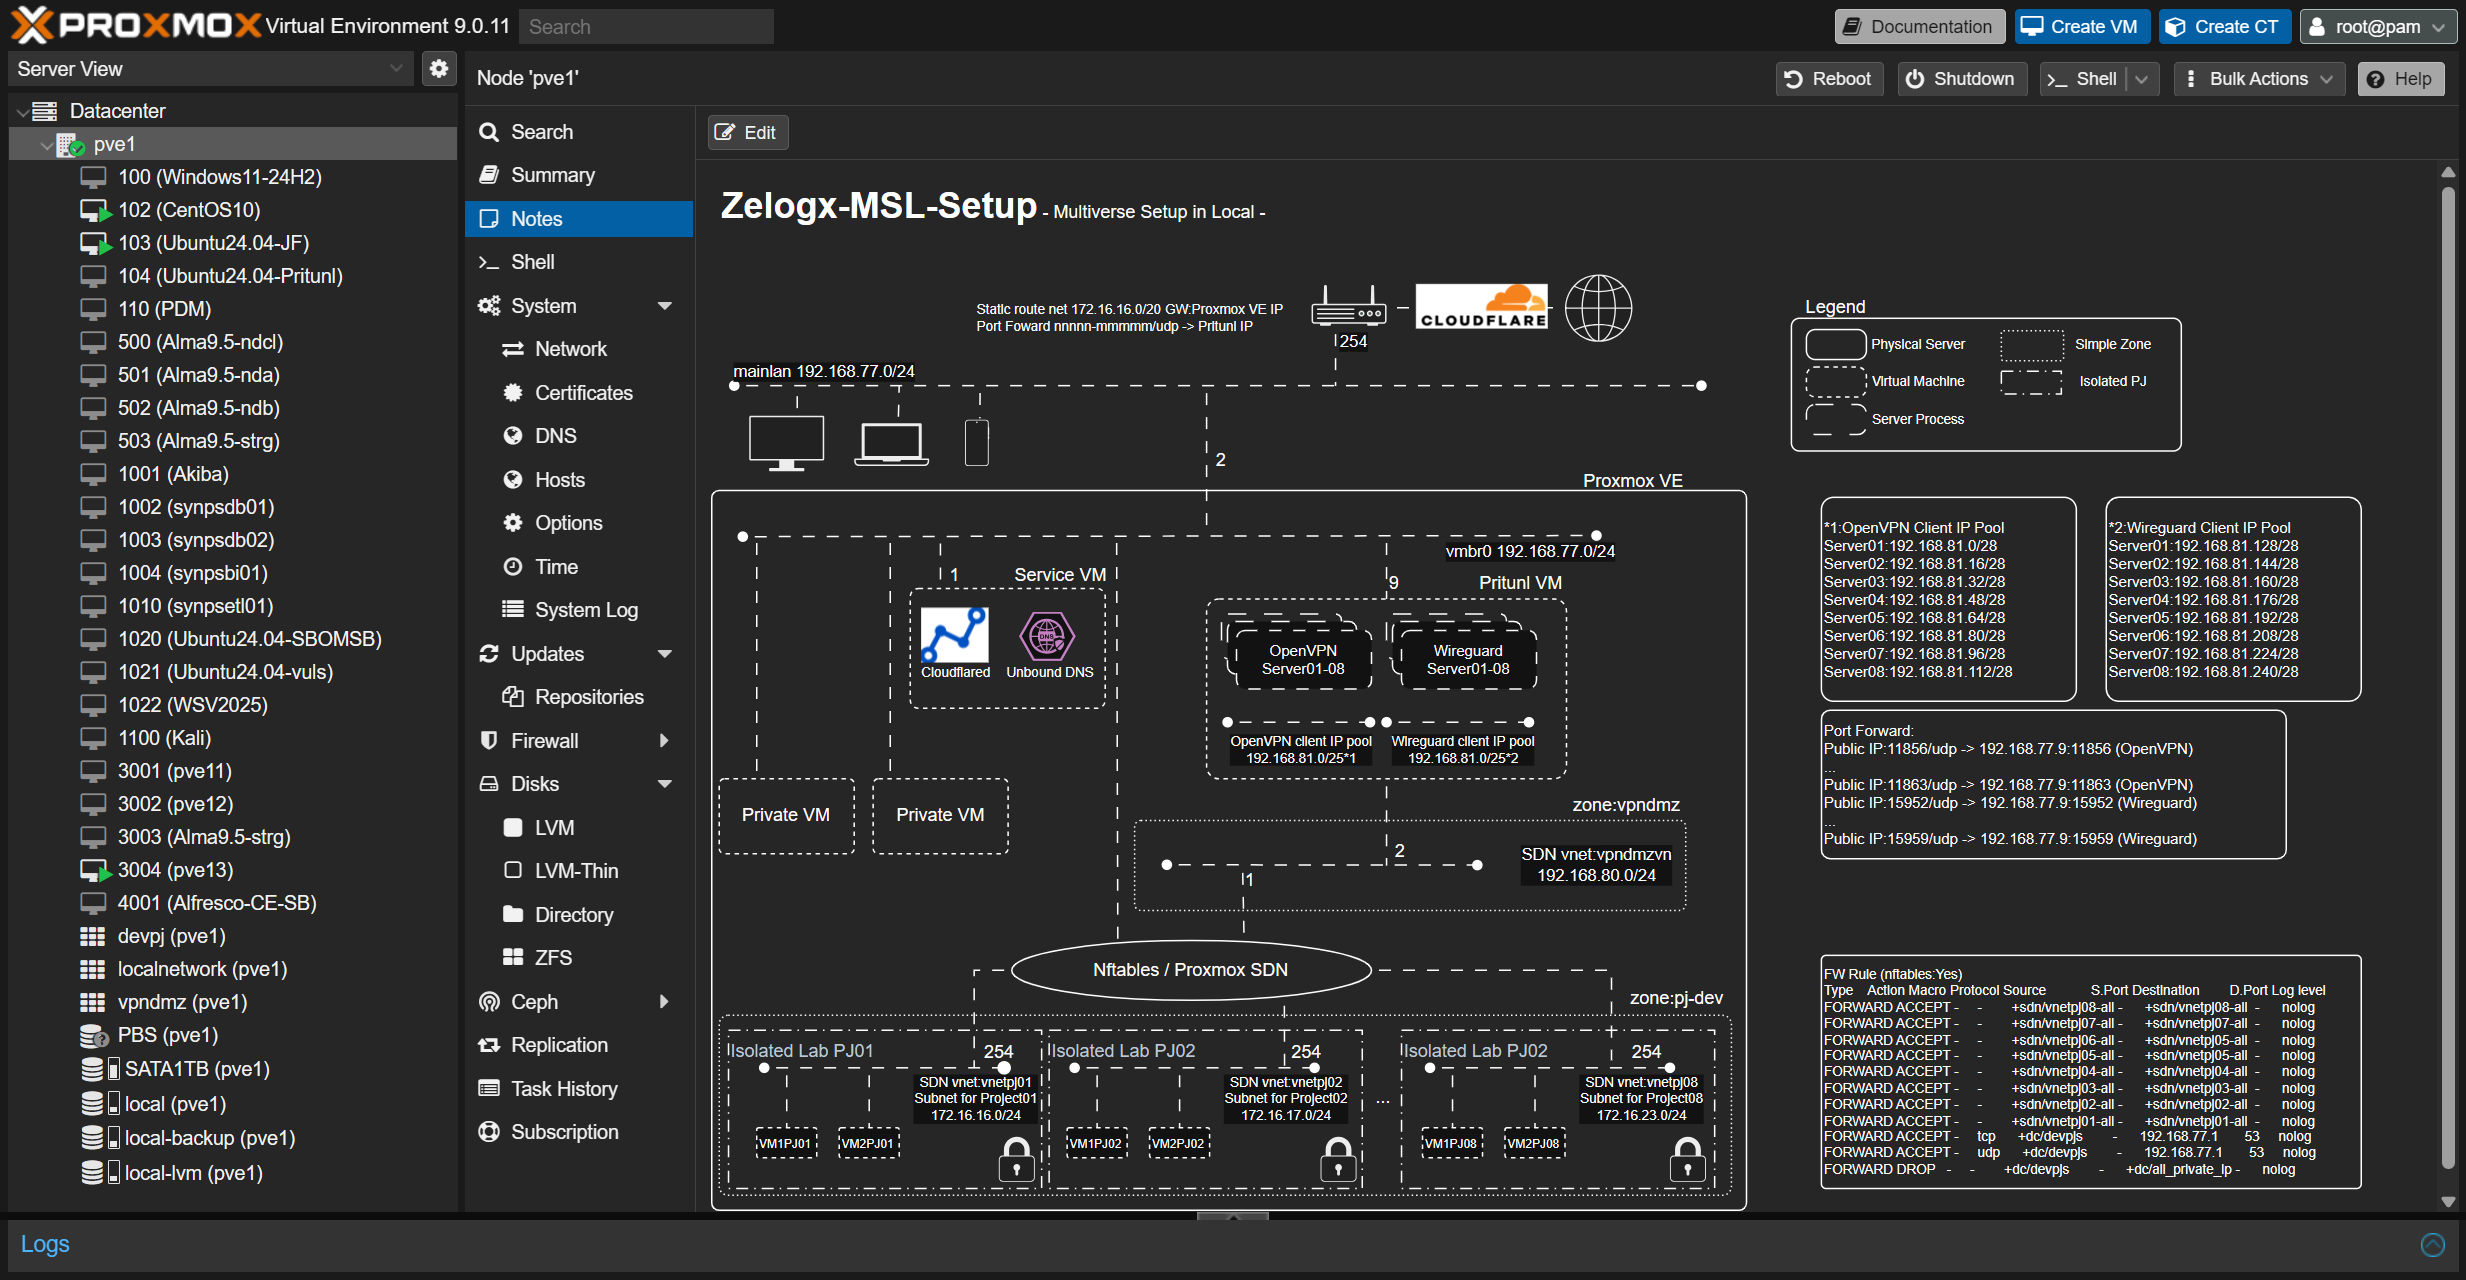The image size is (2466, 1280).
Task: View the System Log for pve1
Action: [585, 609]
